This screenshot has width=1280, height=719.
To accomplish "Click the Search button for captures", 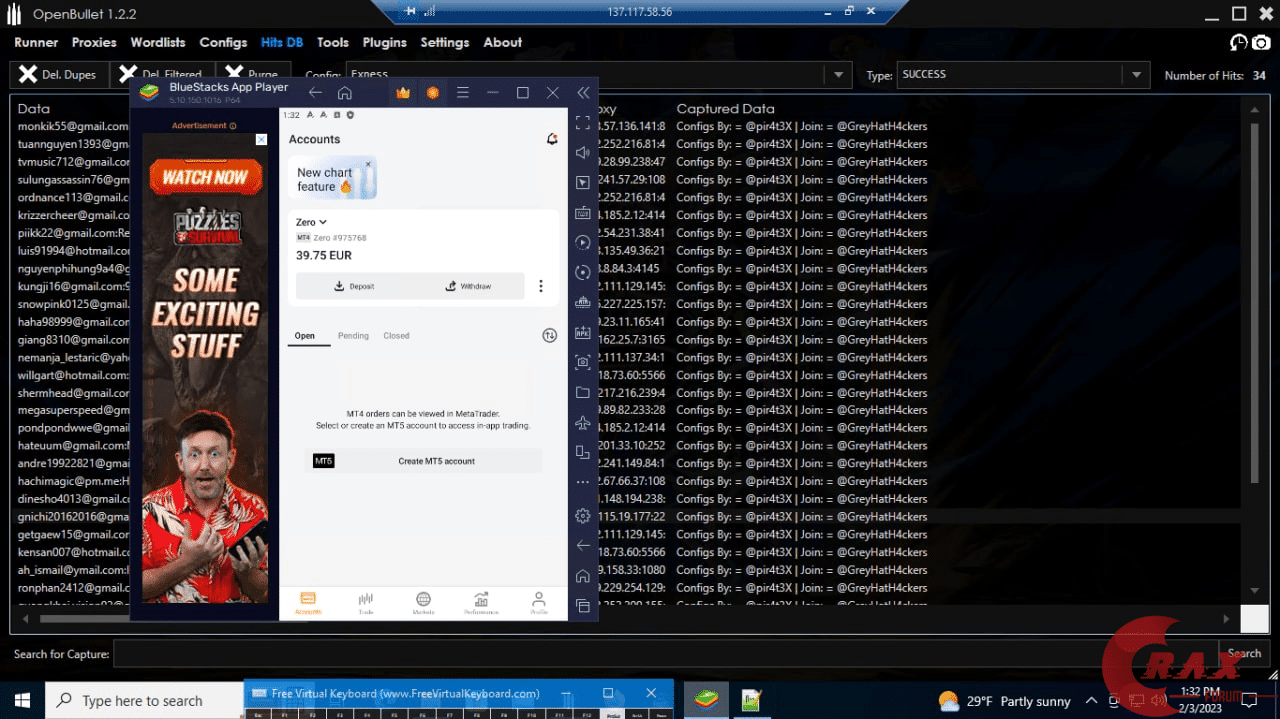I will (x=1244, y=654).
